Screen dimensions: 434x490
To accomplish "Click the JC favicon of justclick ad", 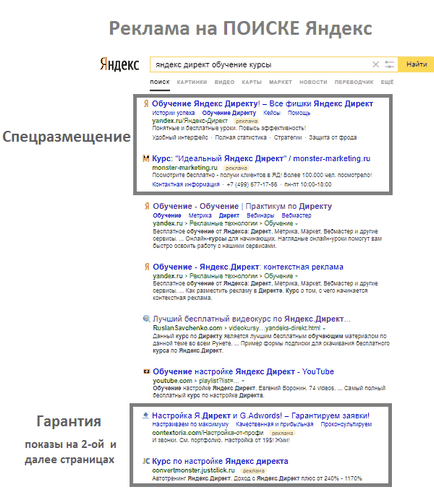I will (x=146, y=461).
